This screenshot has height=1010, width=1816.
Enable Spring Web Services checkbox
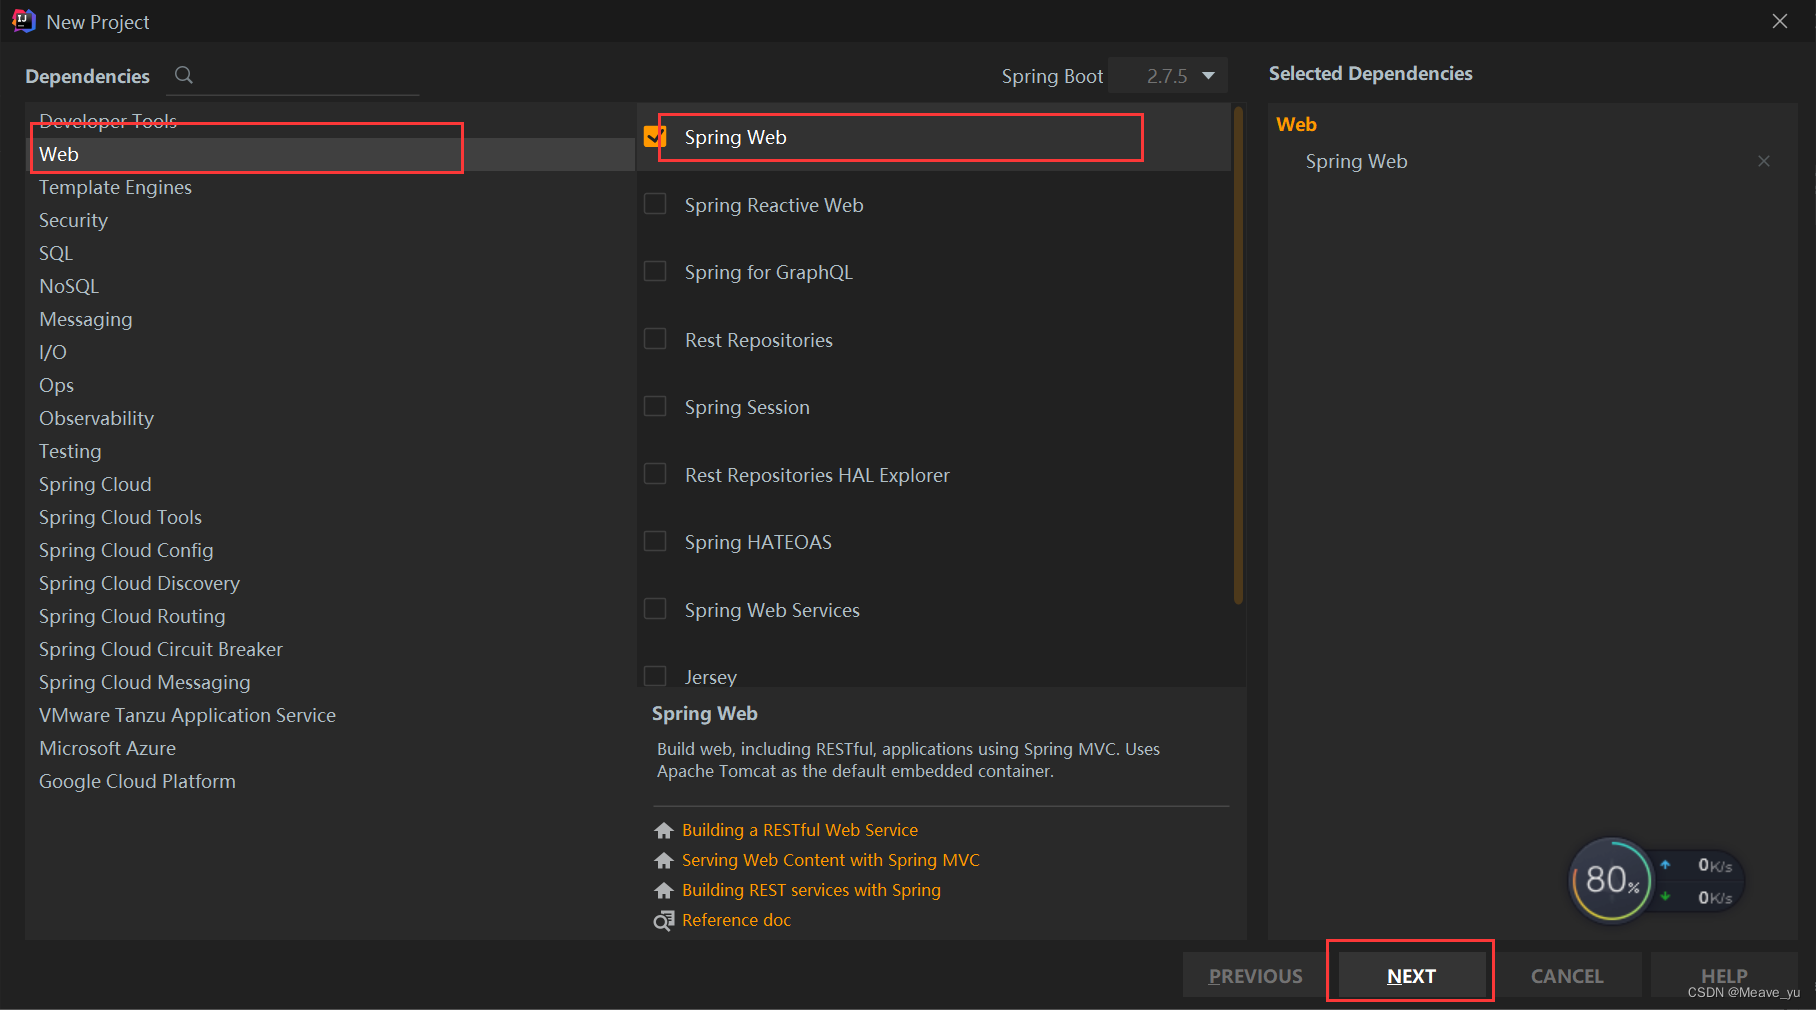(x=655, y=609)
